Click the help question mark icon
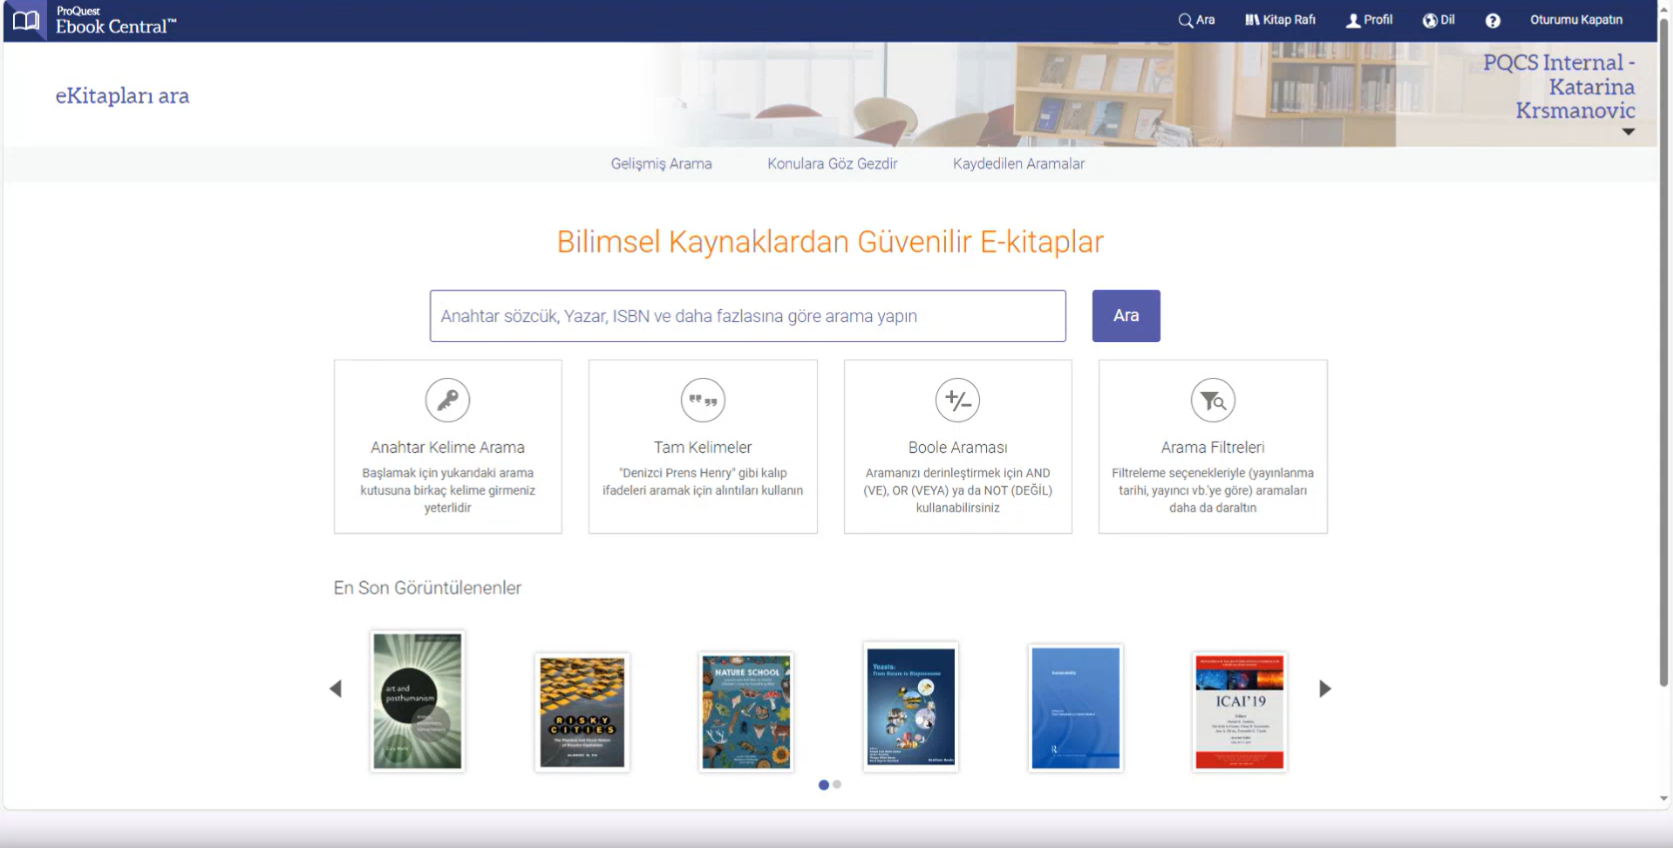This screenshot has height=848, width=1673. pos(1492,21)
